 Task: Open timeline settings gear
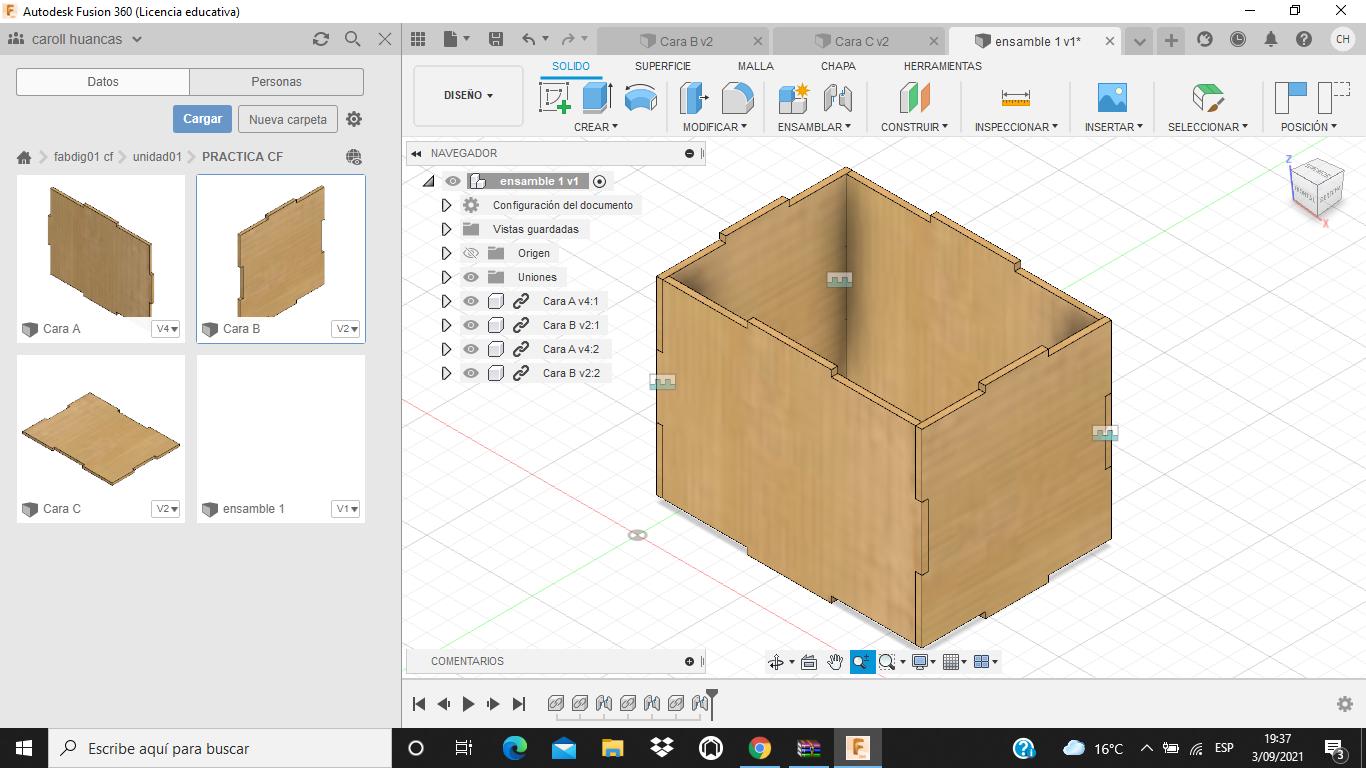coord(1345,704)
